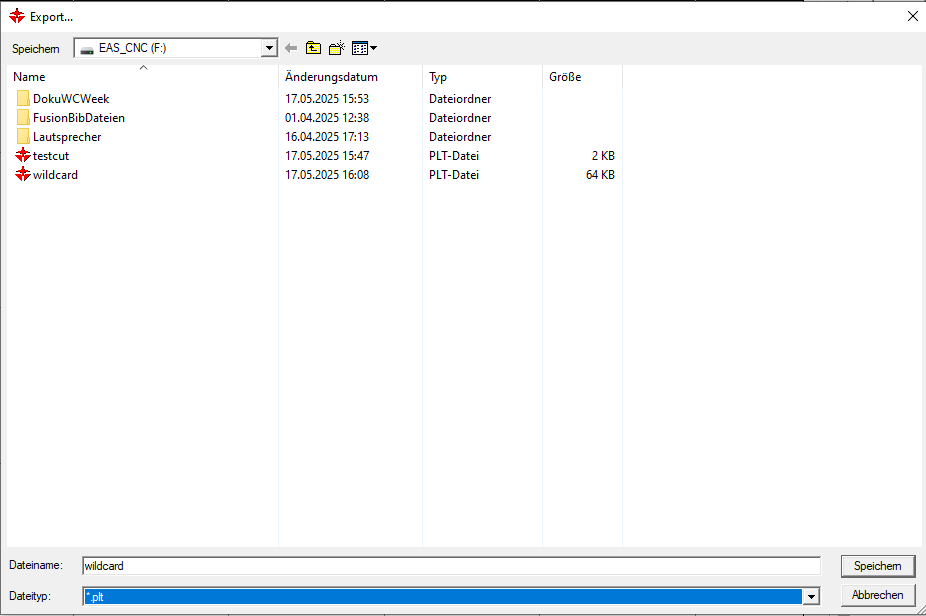The image size is (926, 616).
Task: Click the Dateiname input field
Action: 451,566
